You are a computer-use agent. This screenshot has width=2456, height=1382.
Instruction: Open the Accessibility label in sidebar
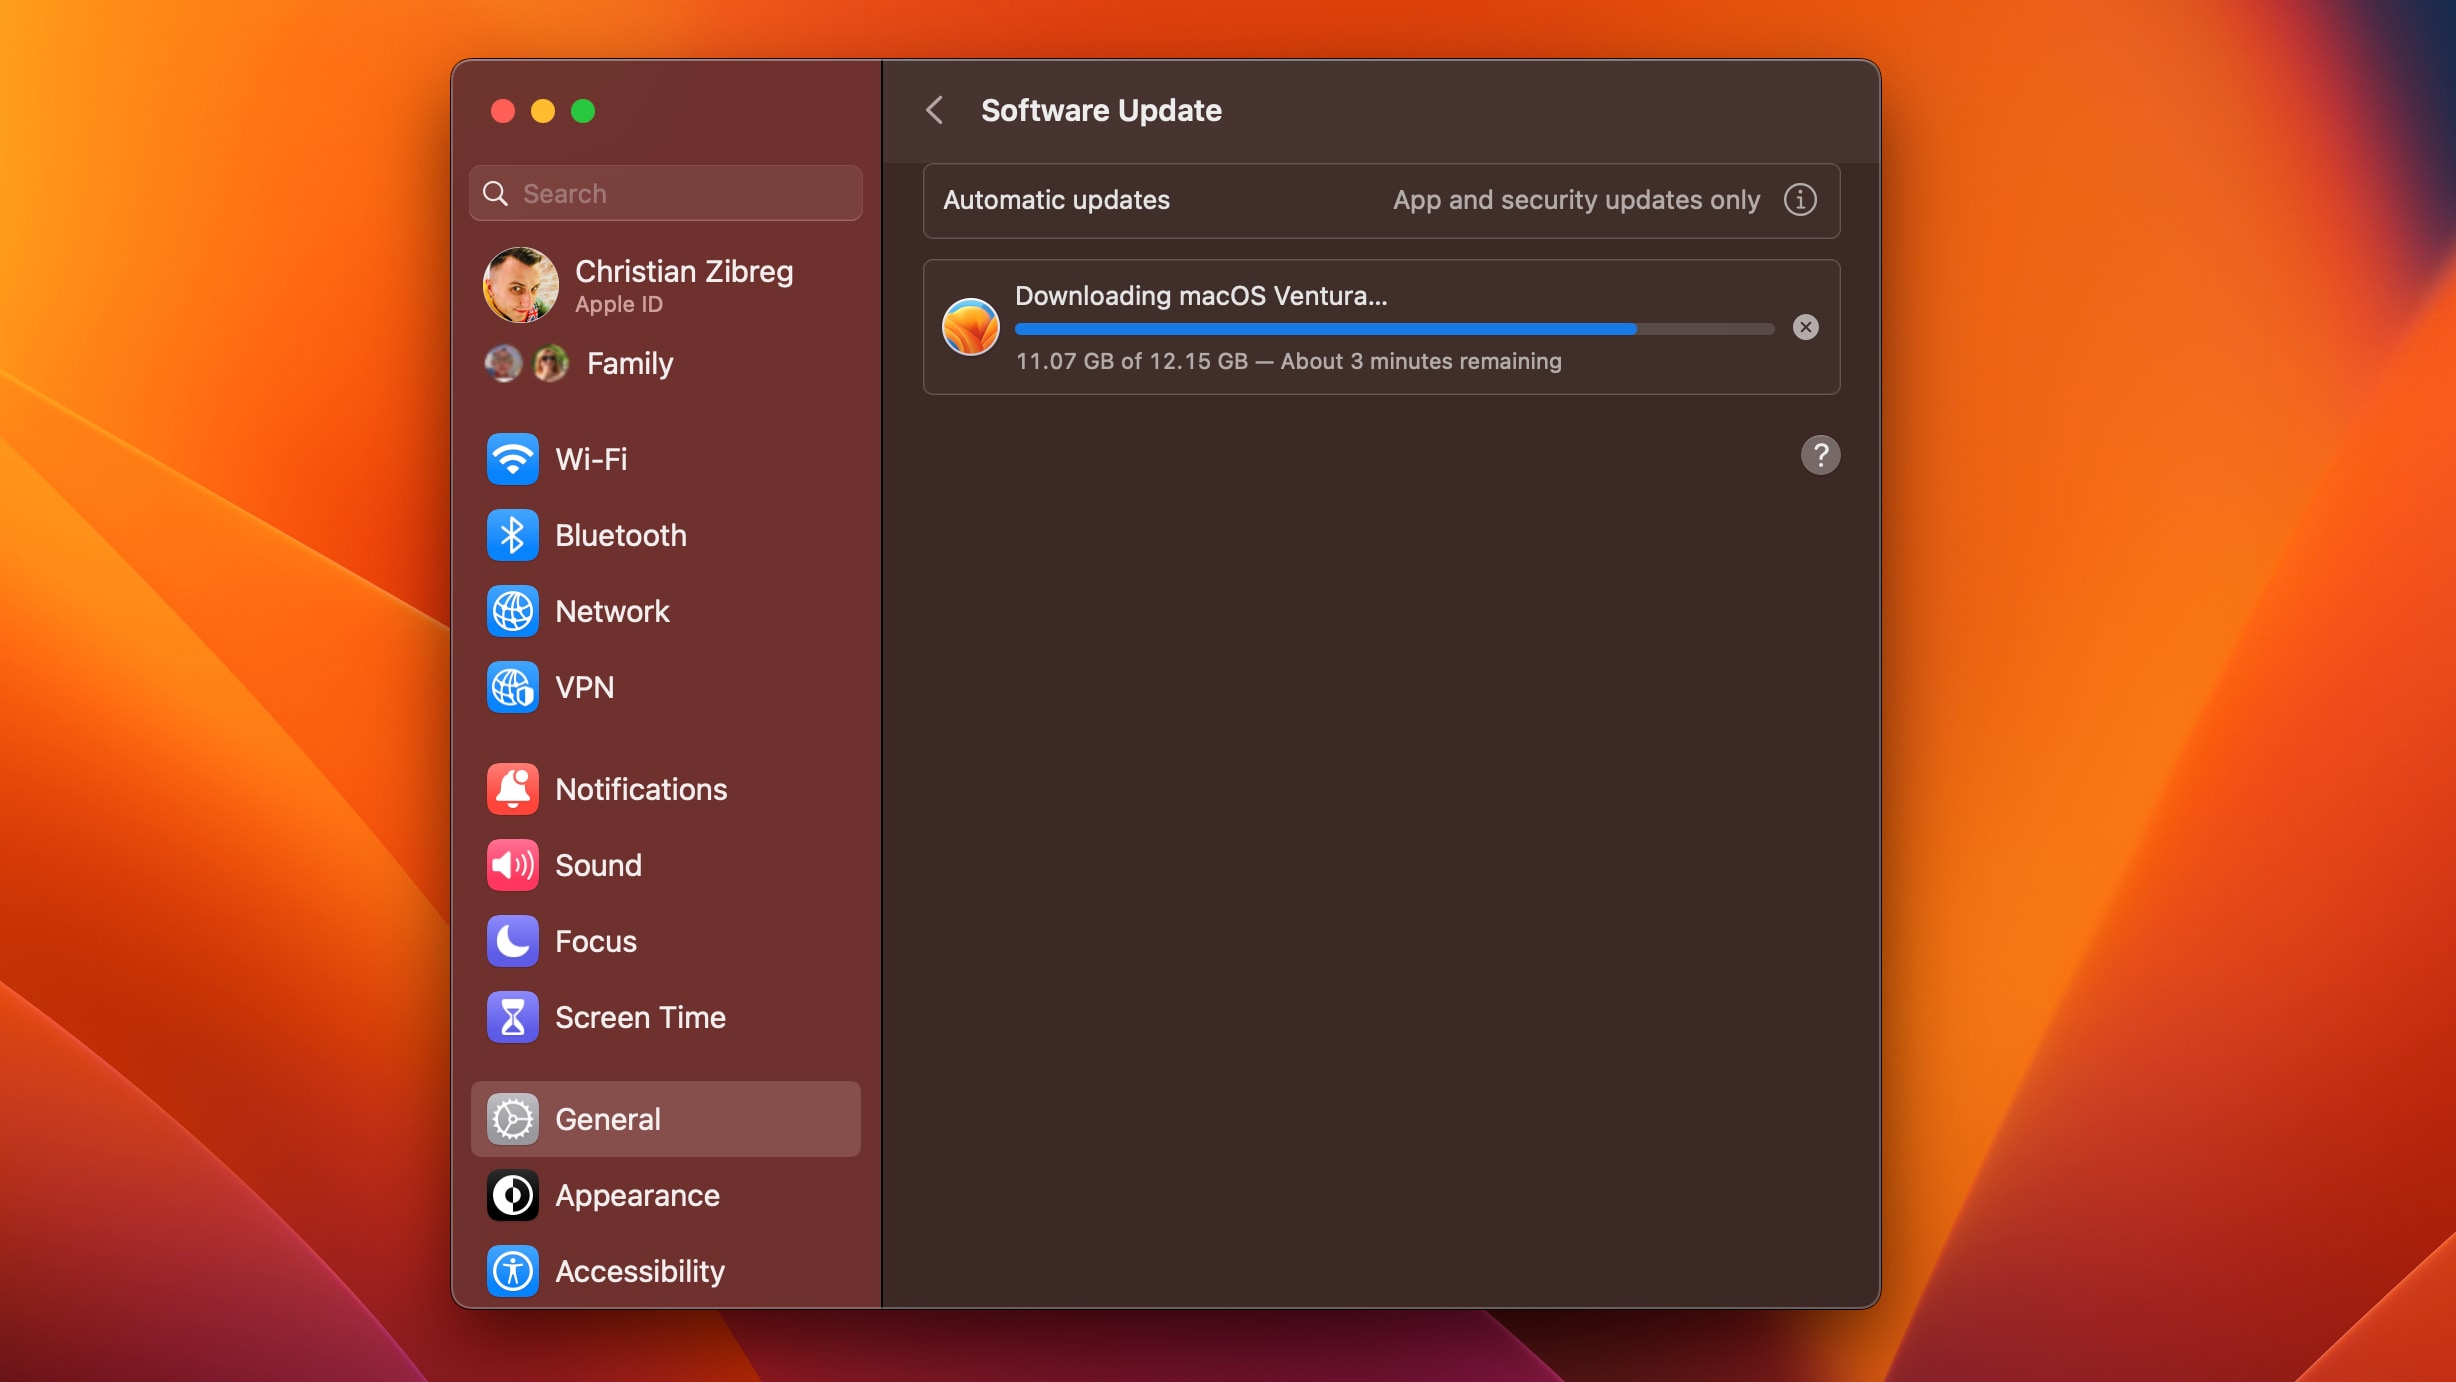(x=640, y=1271)
